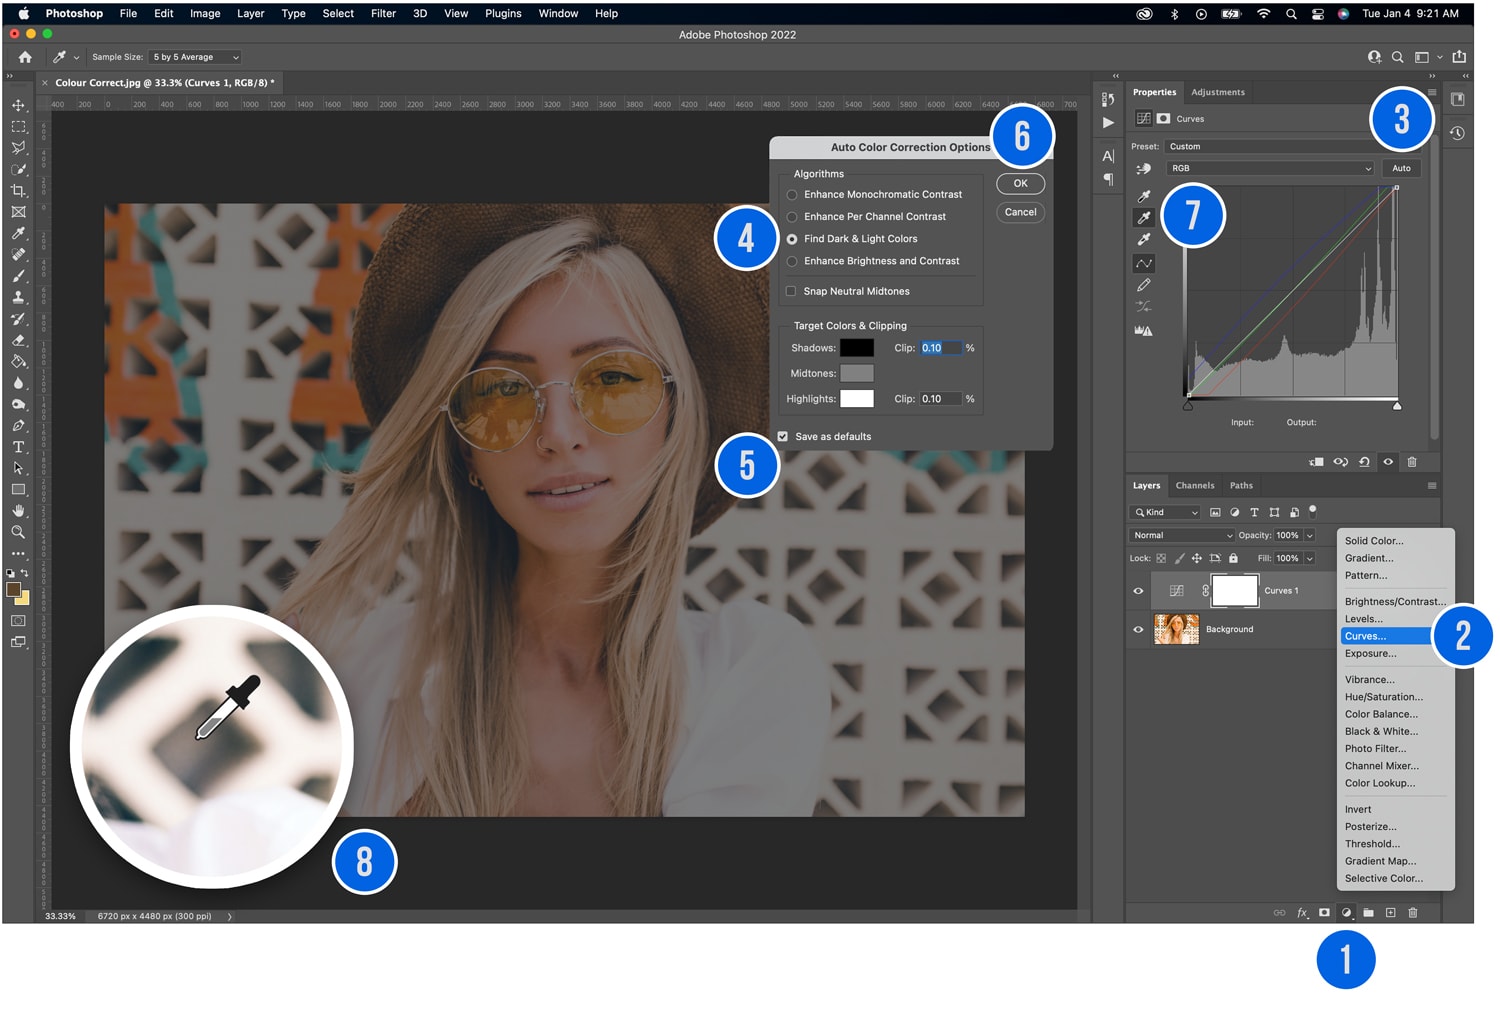Switch to the Channels tab

pos(1195,485)
